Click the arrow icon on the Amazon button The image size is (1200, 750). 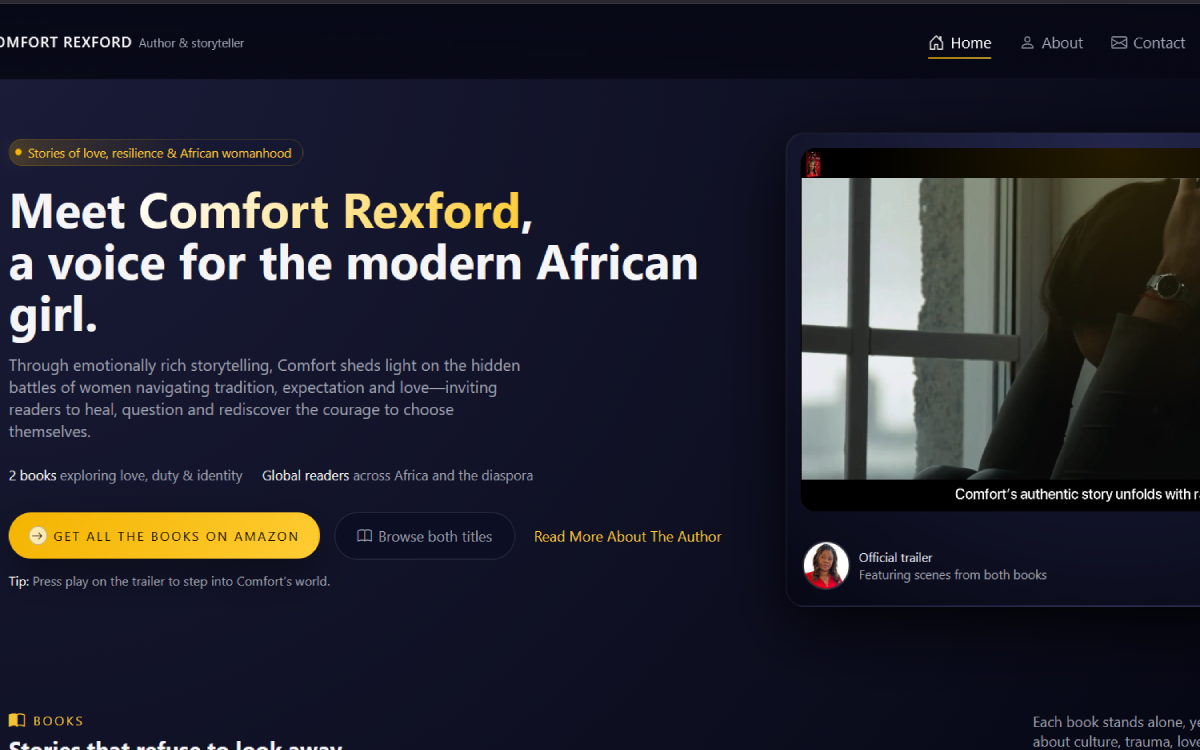[x=37, y=536]
